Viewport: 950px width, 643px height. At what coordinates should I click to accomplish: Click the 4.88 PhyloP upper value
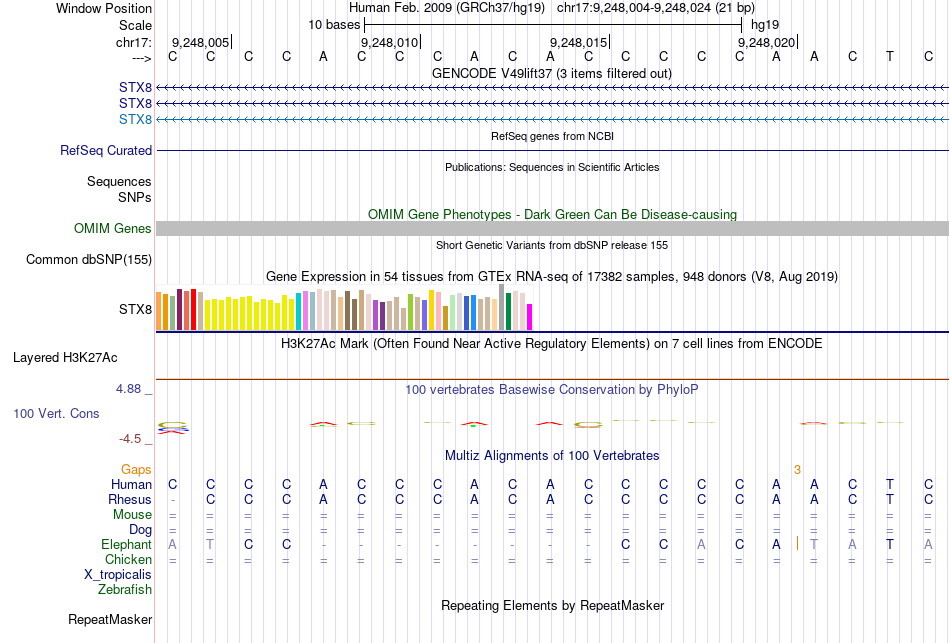(128, 388)
